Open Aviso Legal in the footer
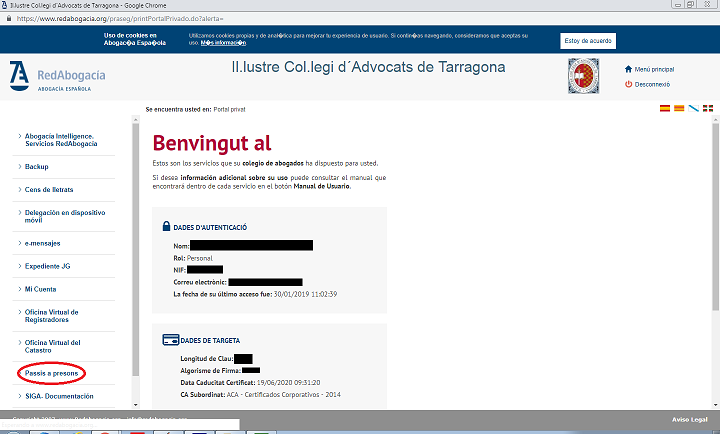Screen dimensions: 720x434 [690, 420]
